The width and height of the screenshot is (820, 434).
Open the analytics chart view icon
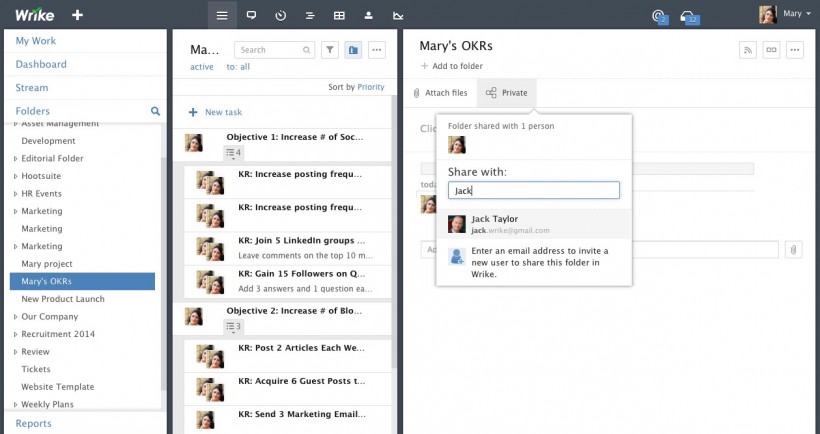(x=398, y=15)
